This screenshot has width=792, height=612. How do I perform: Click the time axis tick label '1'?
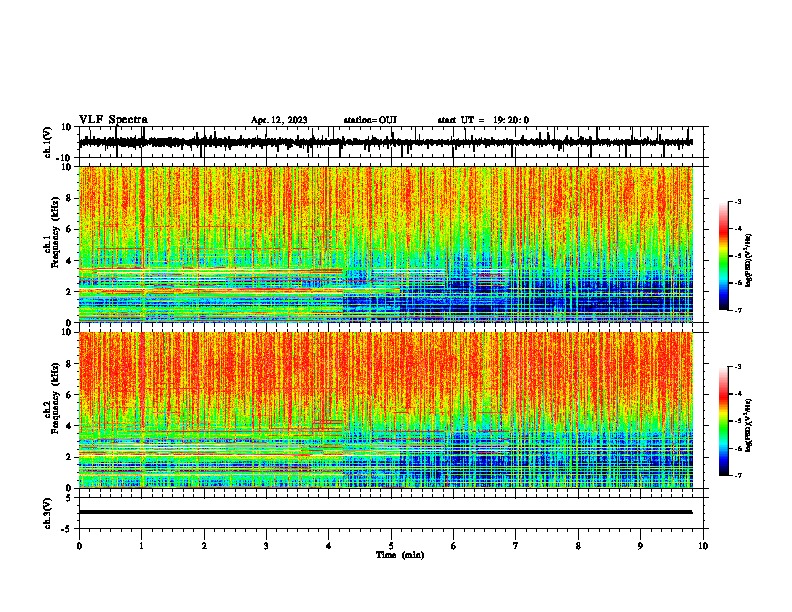coord(141,546)
